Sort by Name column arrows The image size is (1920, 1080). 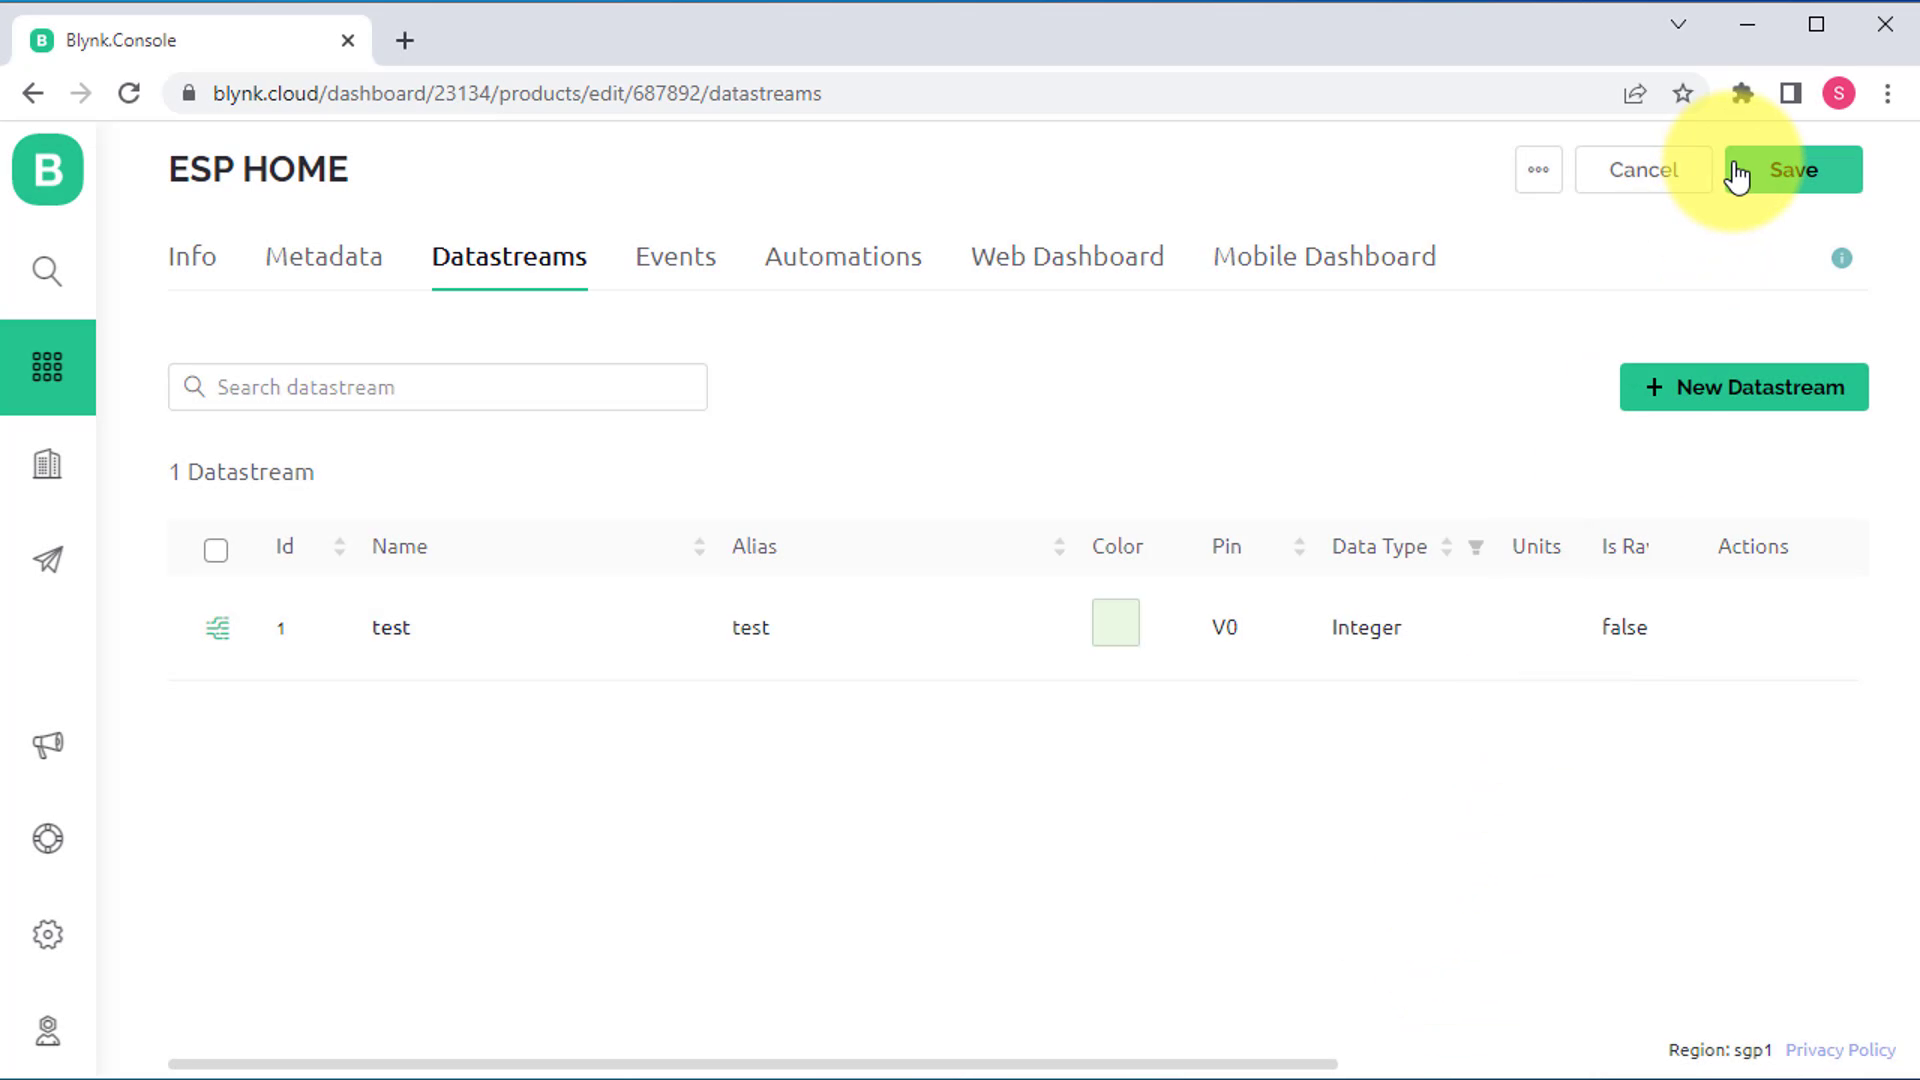pyautogui.click(x=699, y=547)
